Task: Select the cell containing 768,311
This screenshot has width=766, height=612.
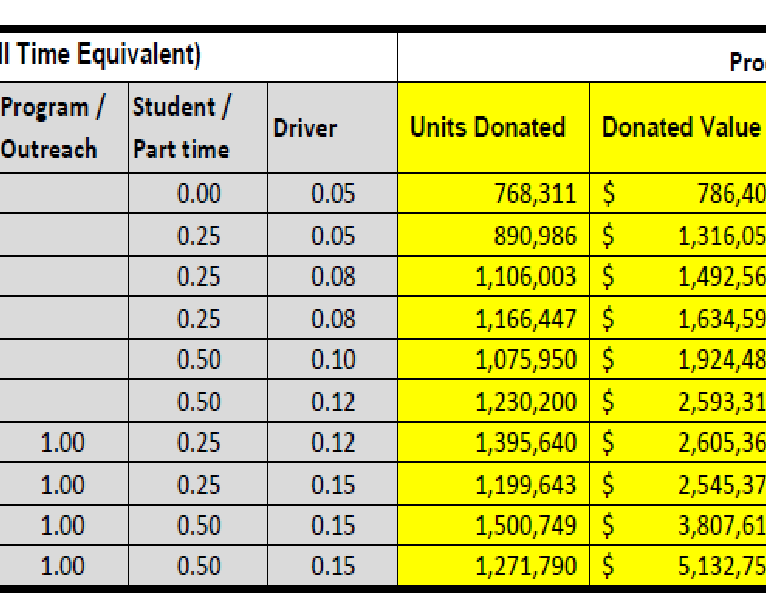Action: 493,193
